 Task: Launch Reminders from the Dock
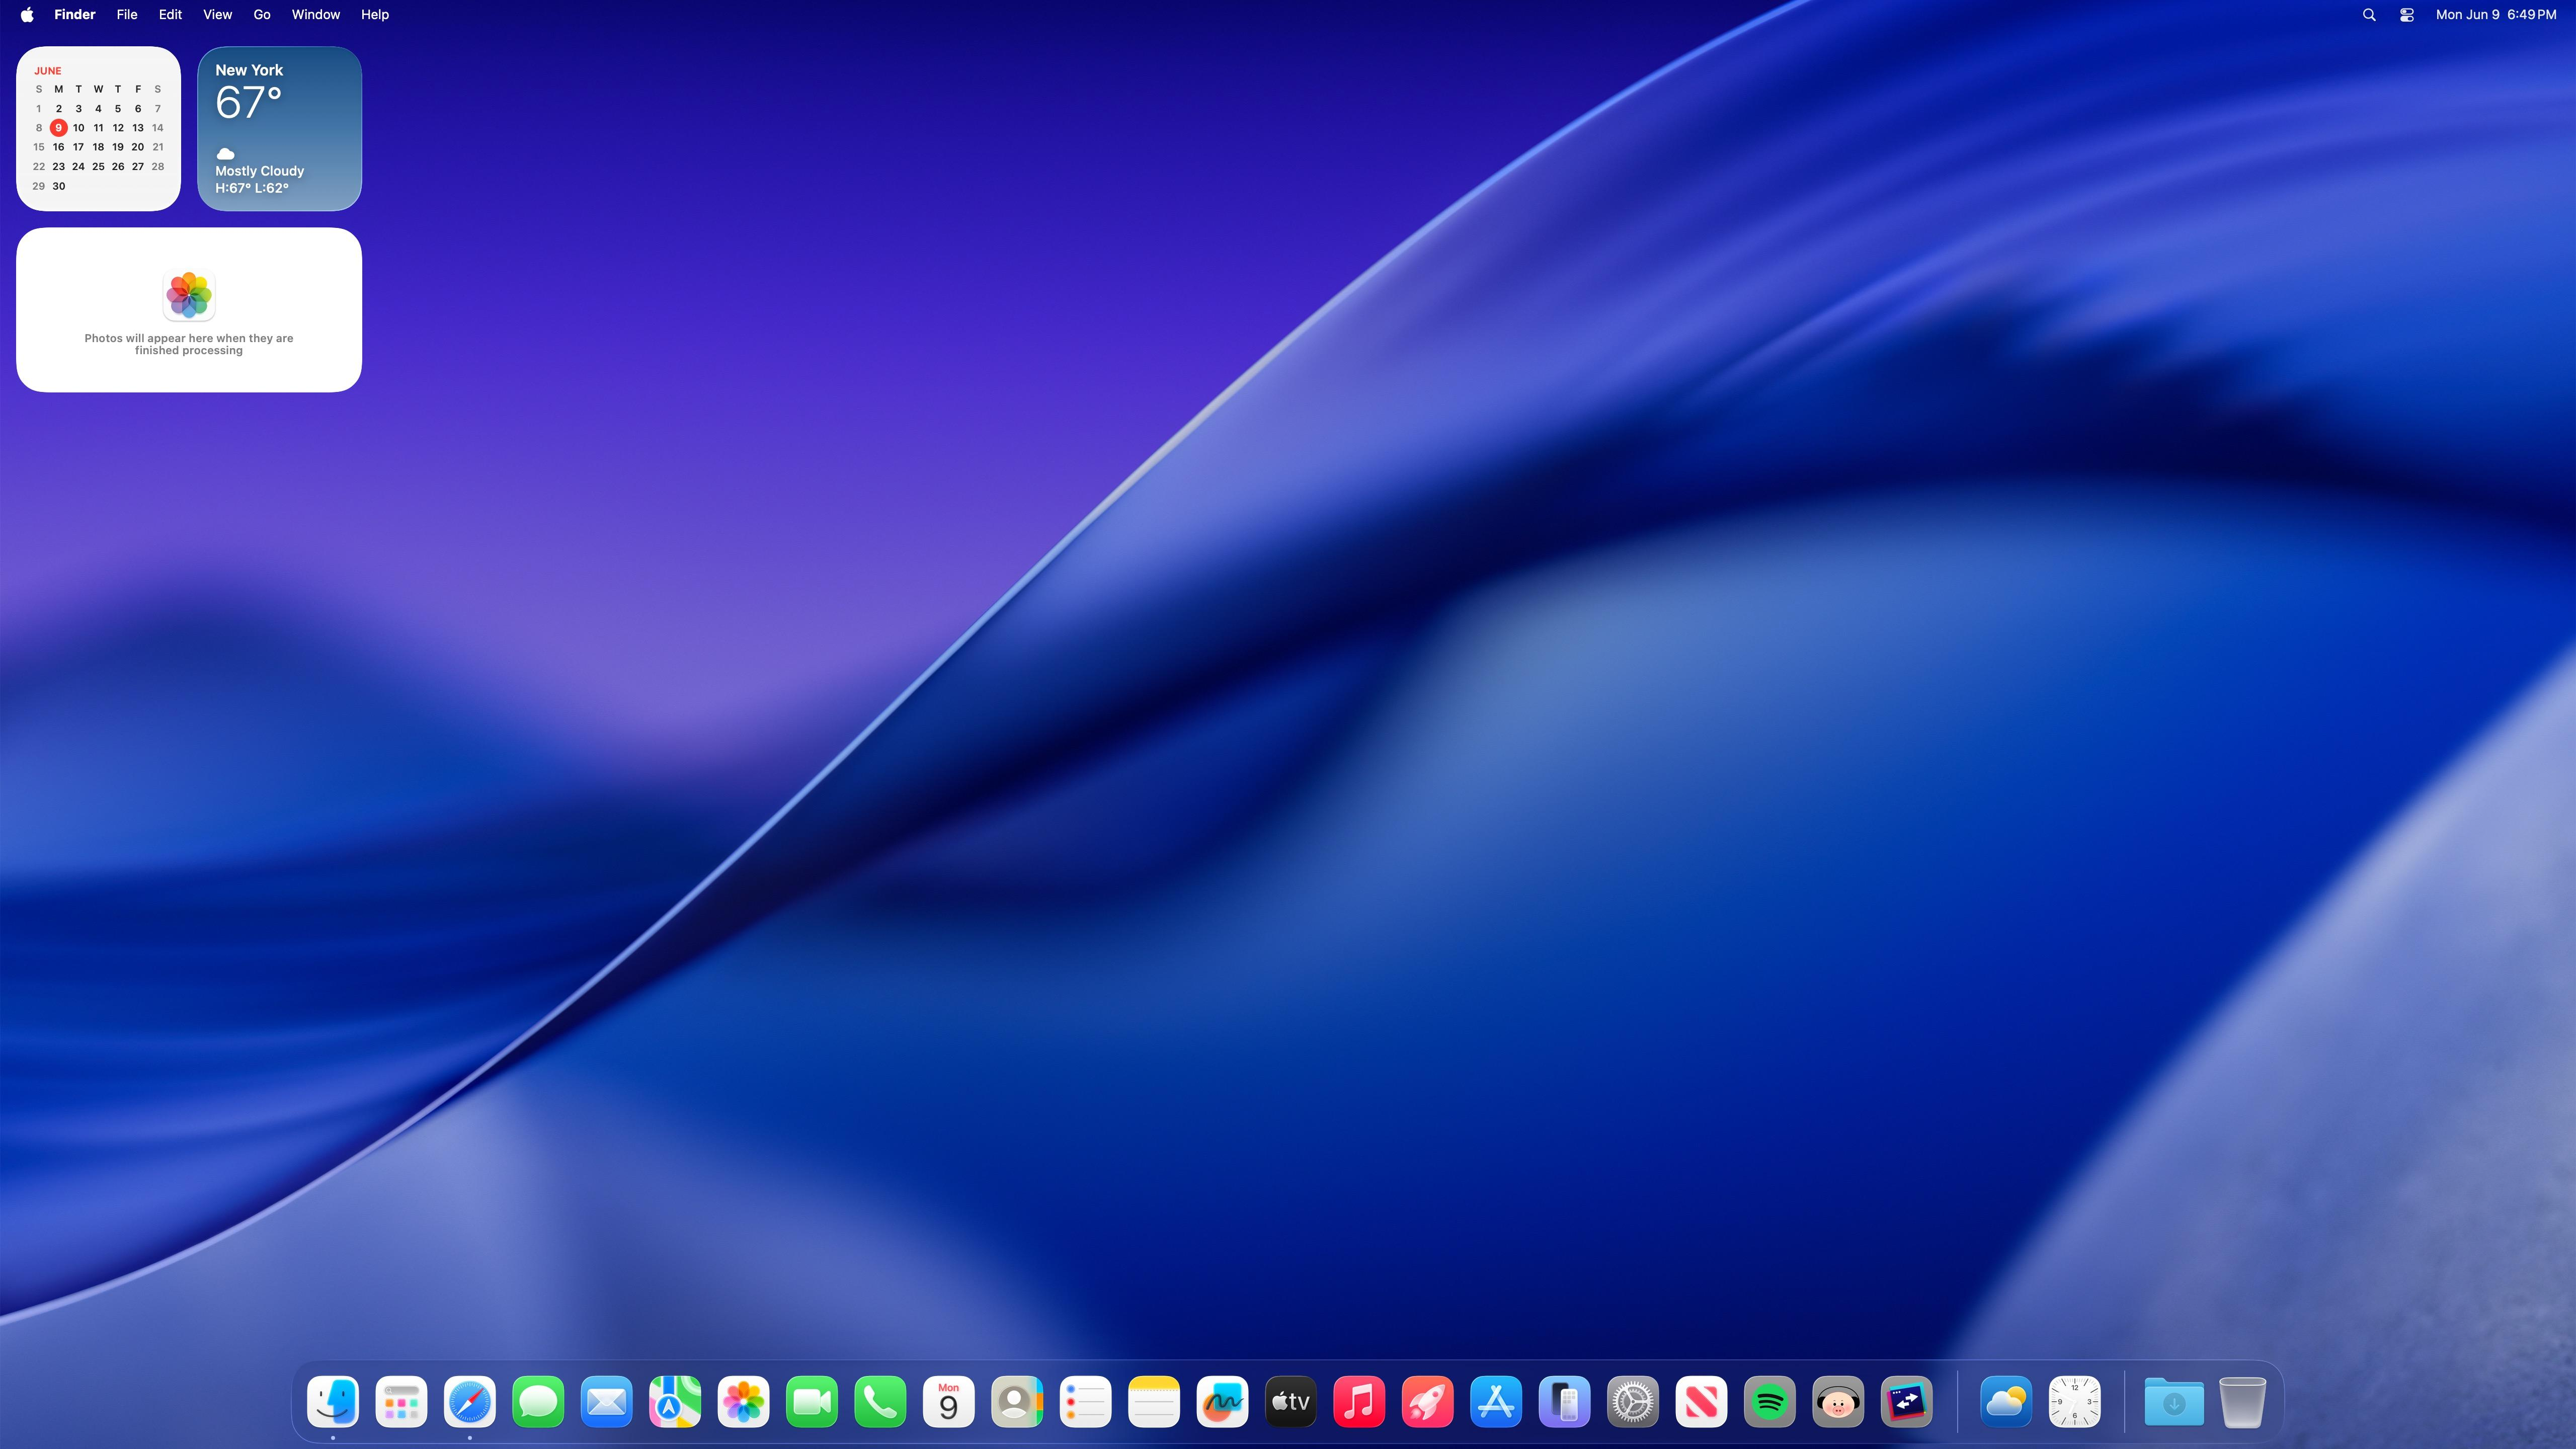pyautogui.click(x=1085, y=1402)
